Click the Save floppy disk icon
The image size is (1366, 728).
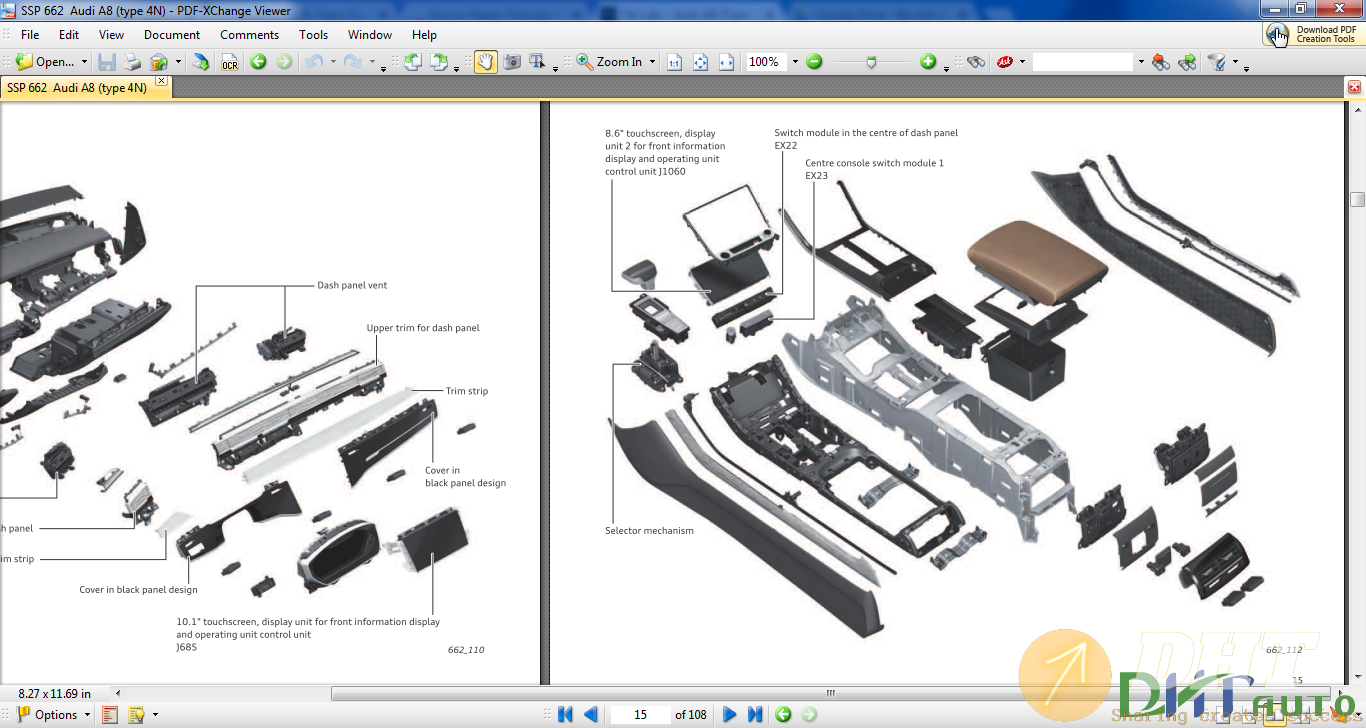(x=107, y=62)
